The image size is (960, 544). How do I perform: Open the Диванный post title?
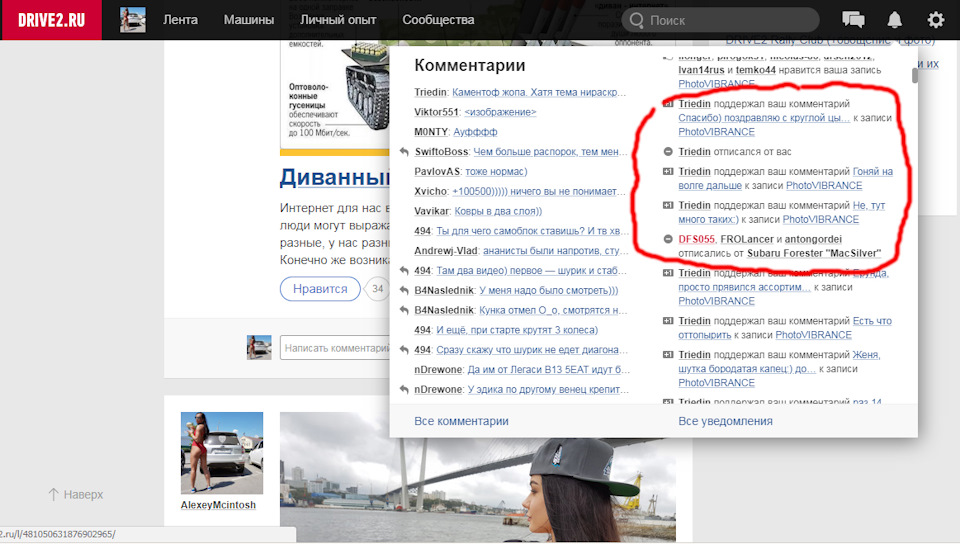[335, 177]
